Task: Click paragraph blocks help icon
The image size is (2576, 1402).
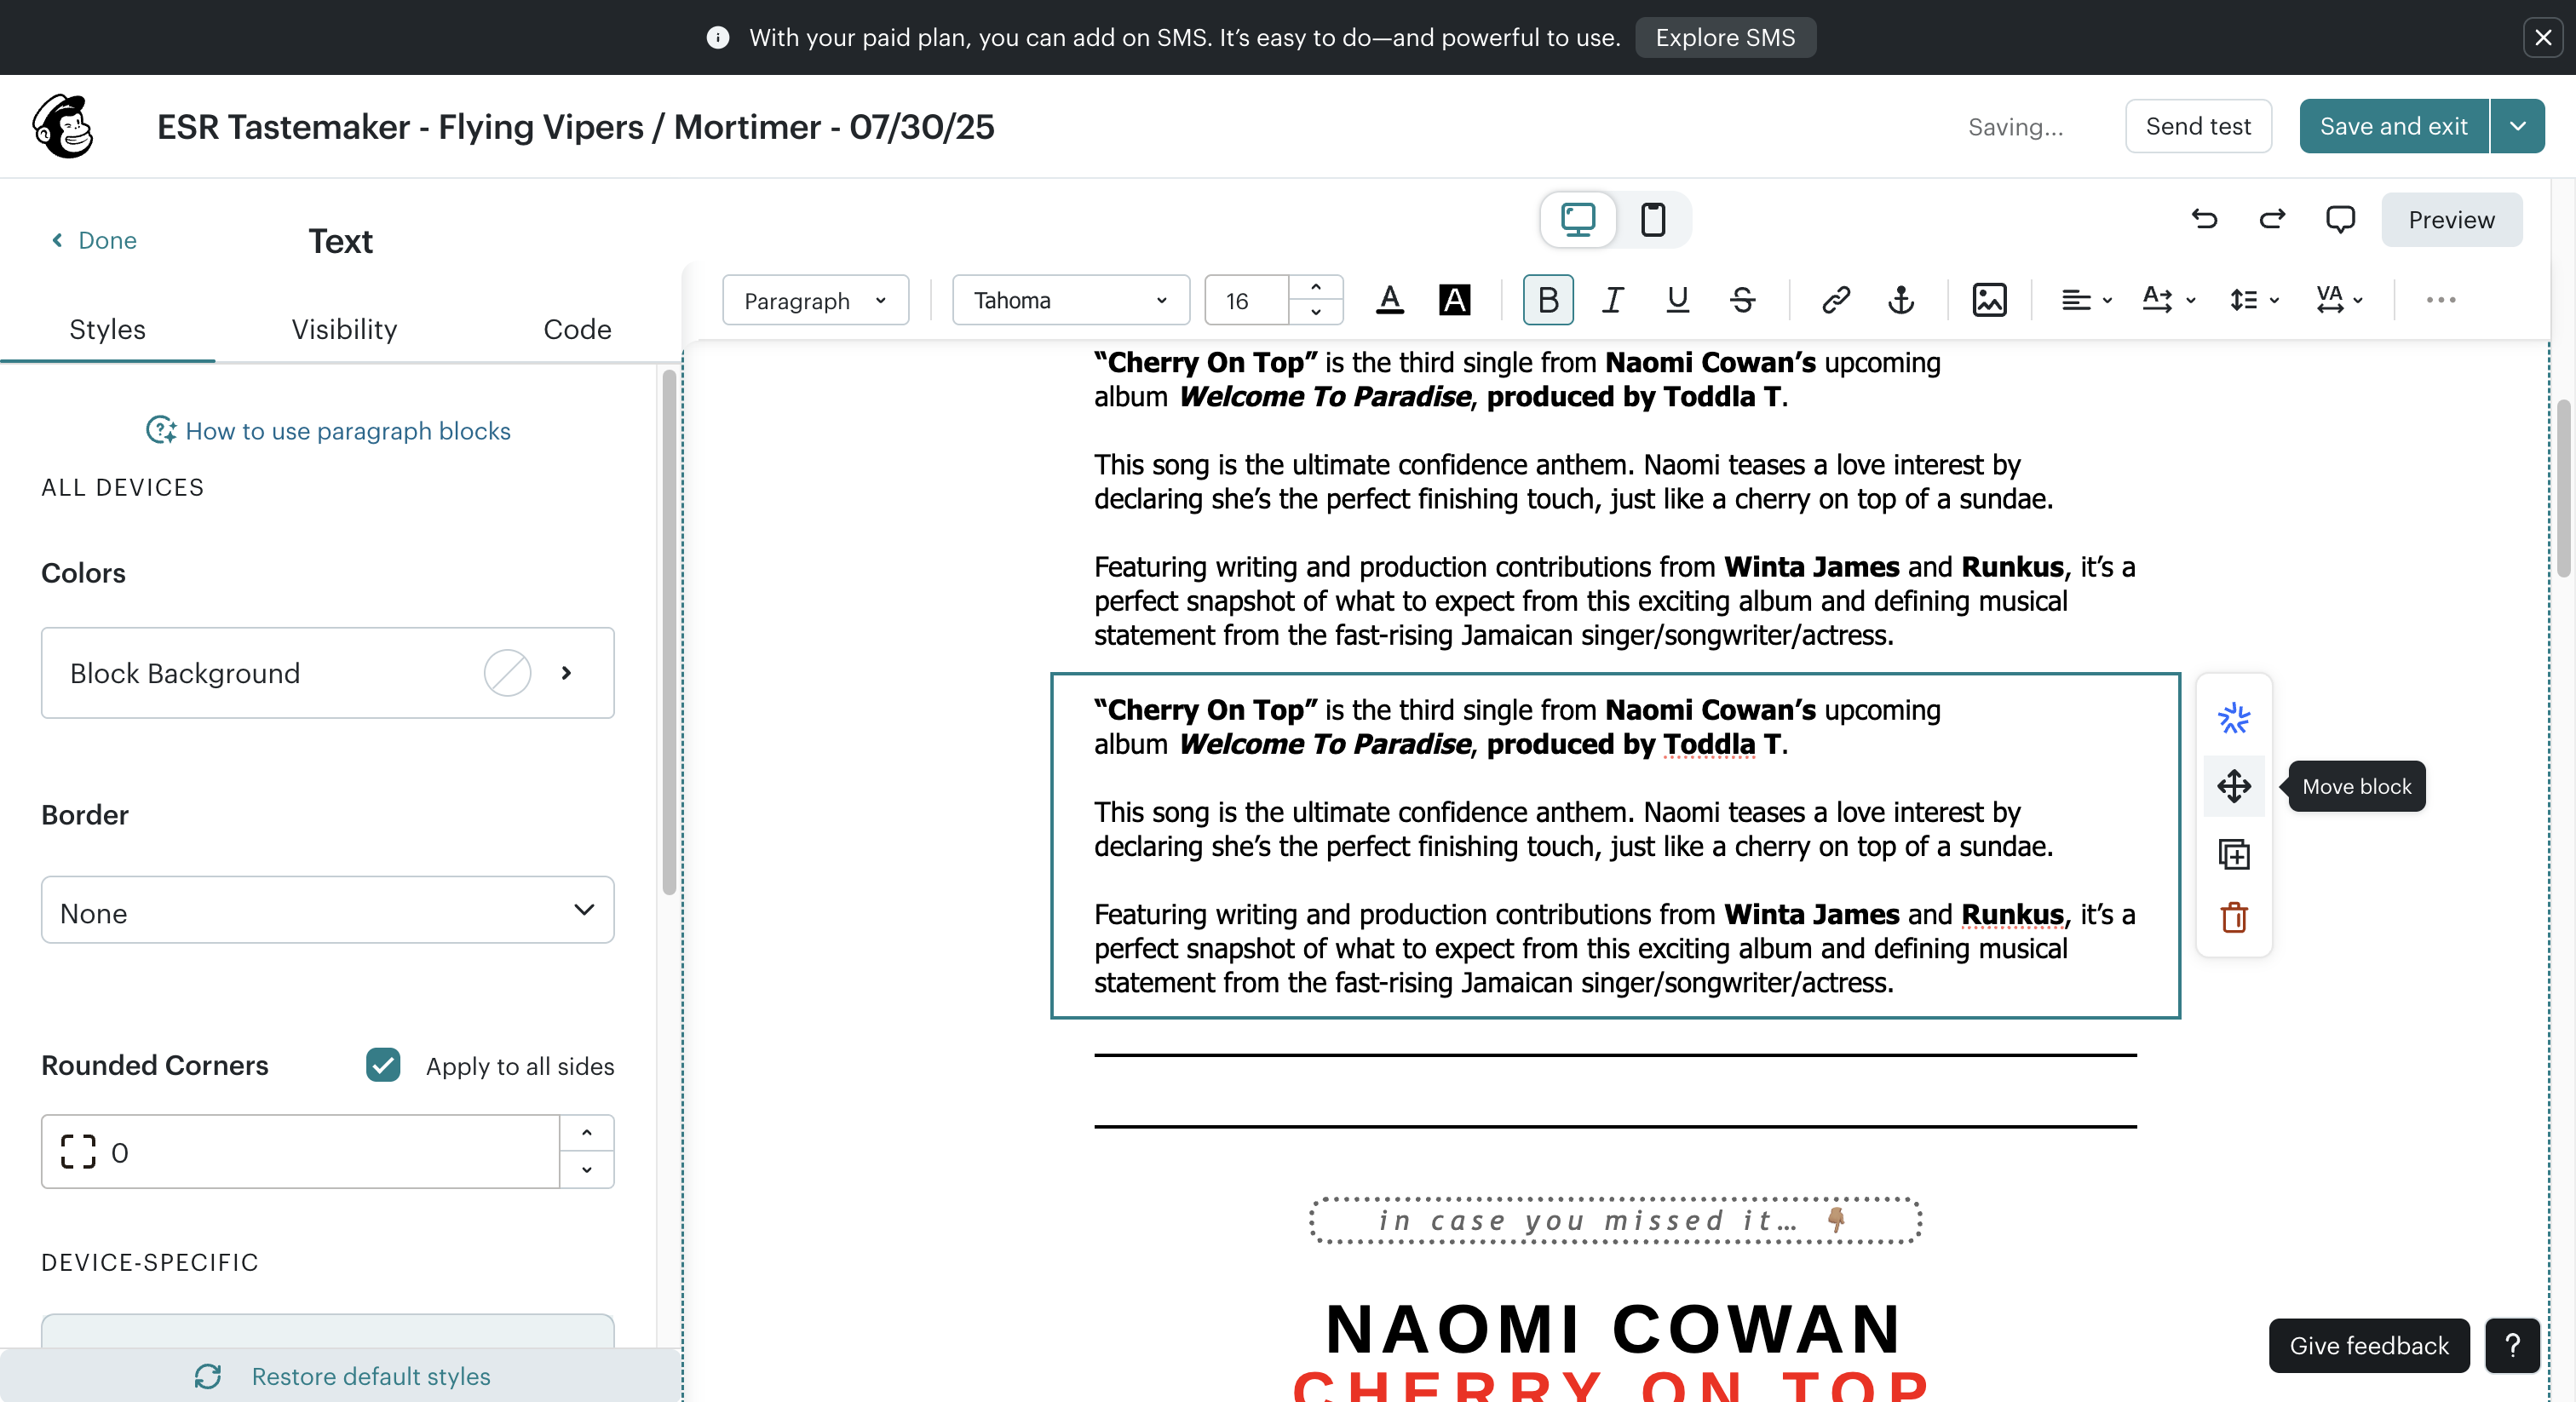Action: [160, 430]
